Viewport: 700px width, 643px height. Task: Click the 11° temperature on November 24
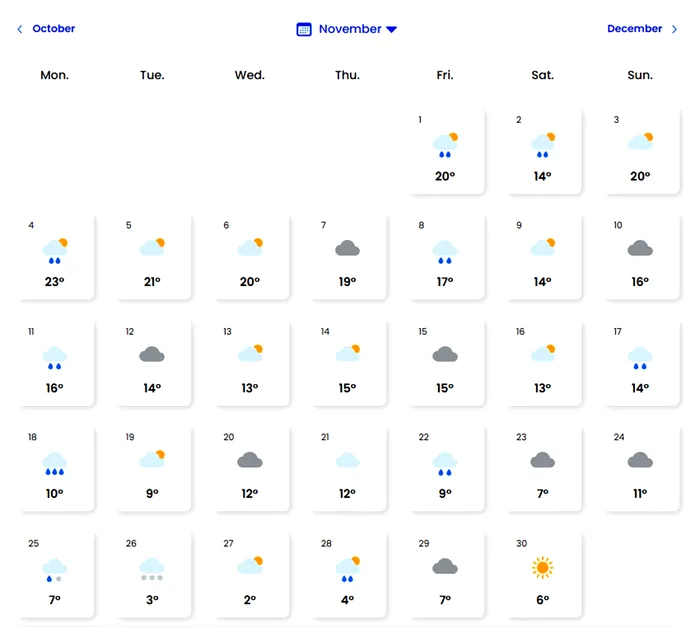click(640, 494)
